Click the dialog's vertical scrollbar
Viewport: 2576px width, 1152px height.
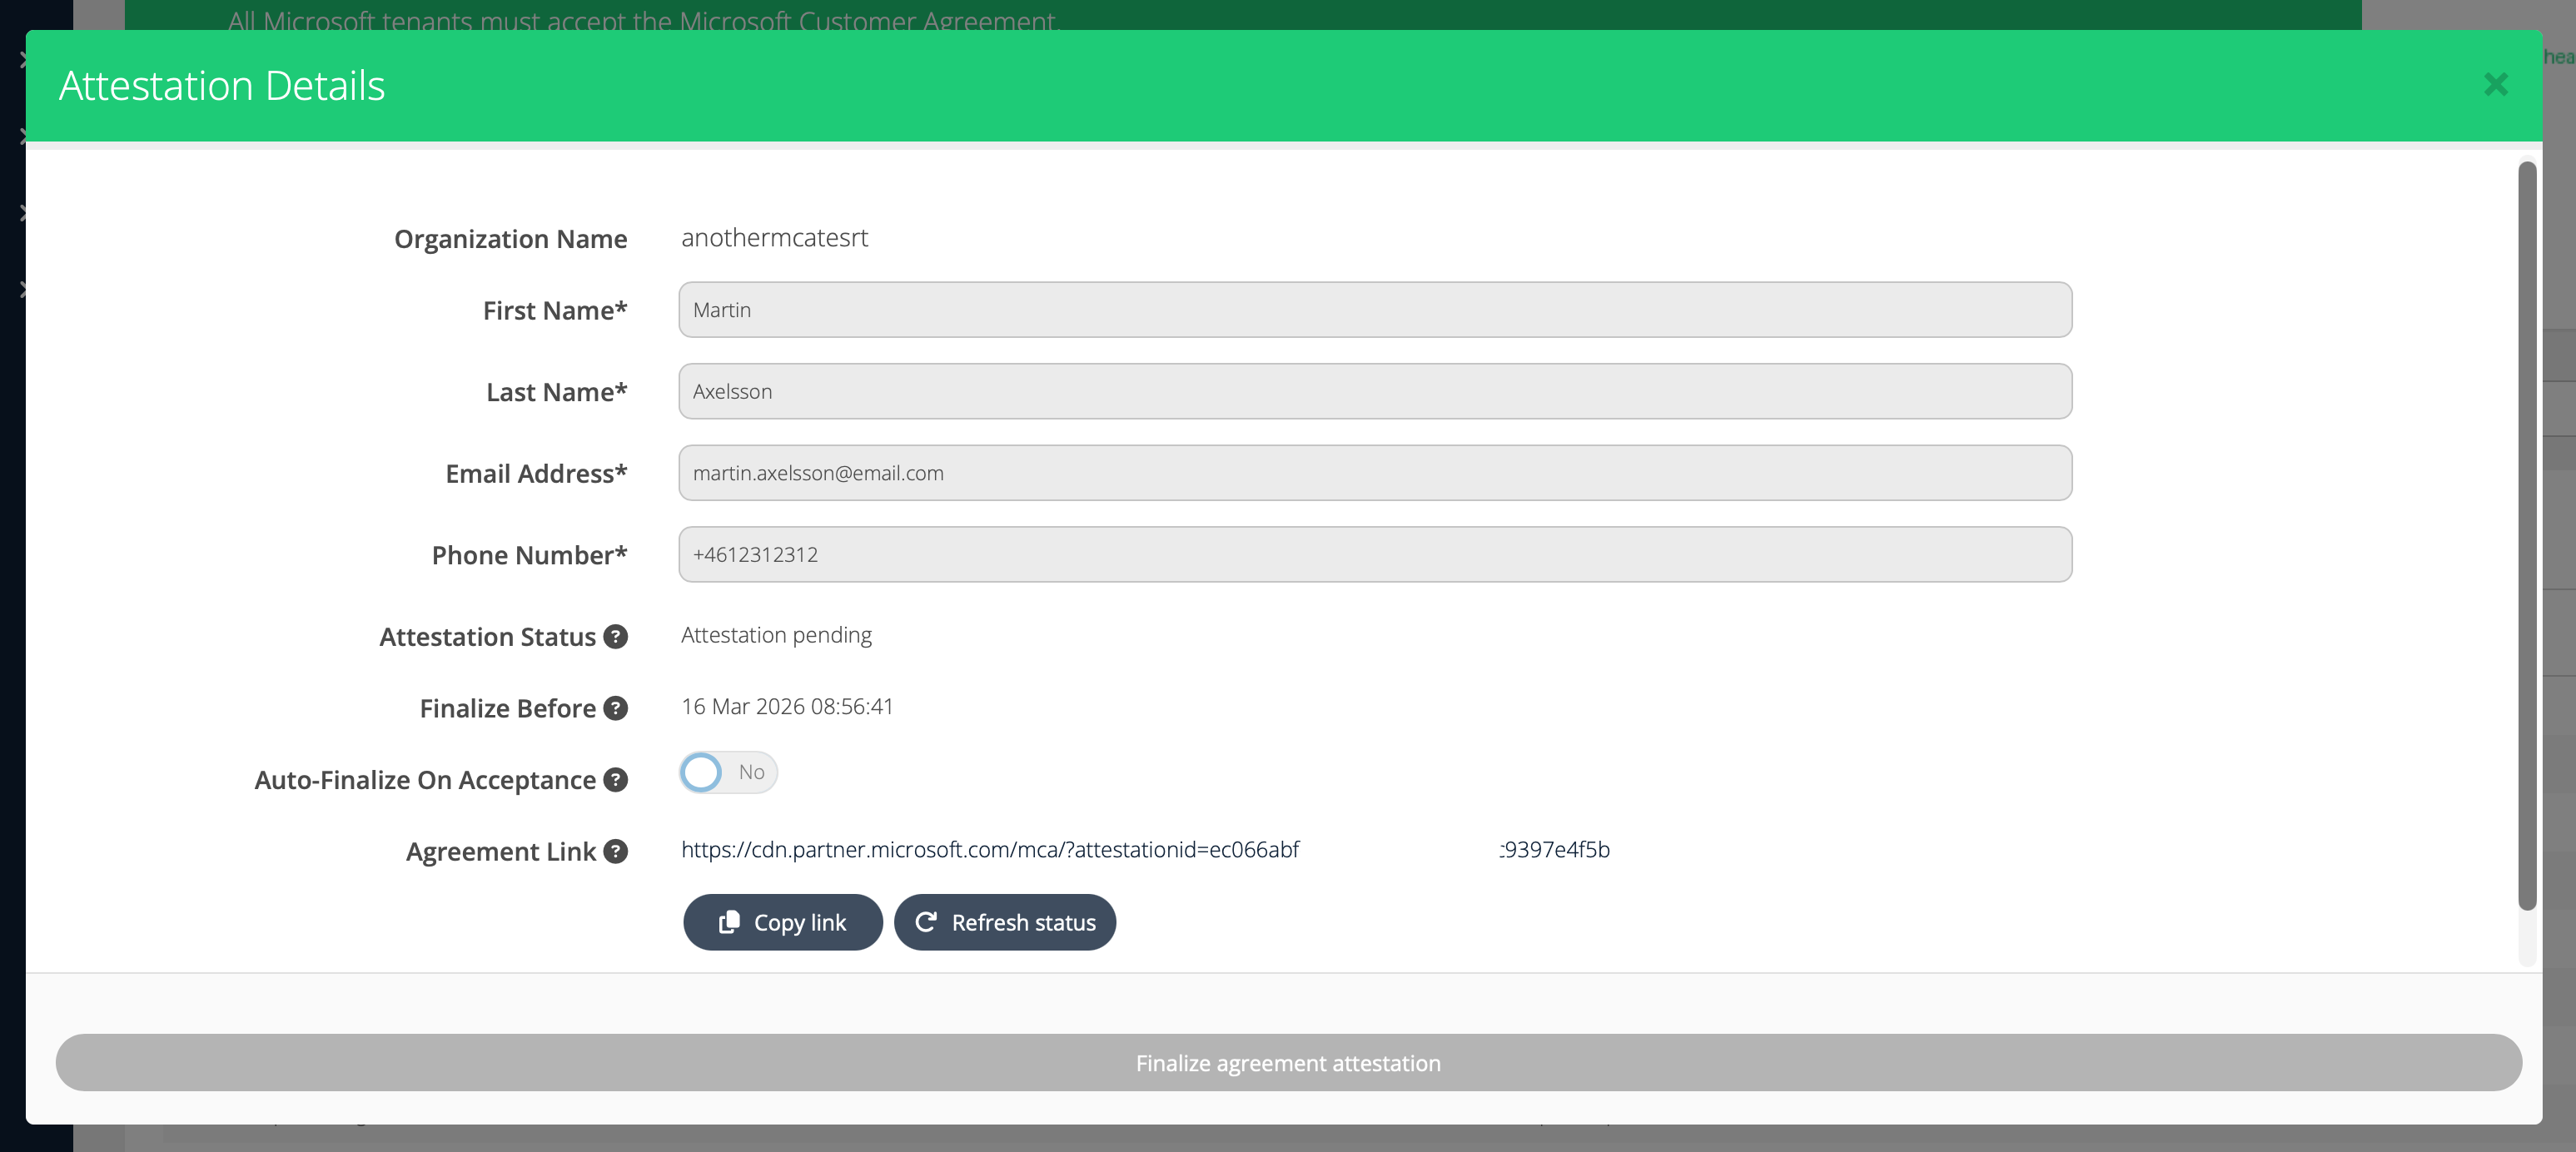(2527, 536)
